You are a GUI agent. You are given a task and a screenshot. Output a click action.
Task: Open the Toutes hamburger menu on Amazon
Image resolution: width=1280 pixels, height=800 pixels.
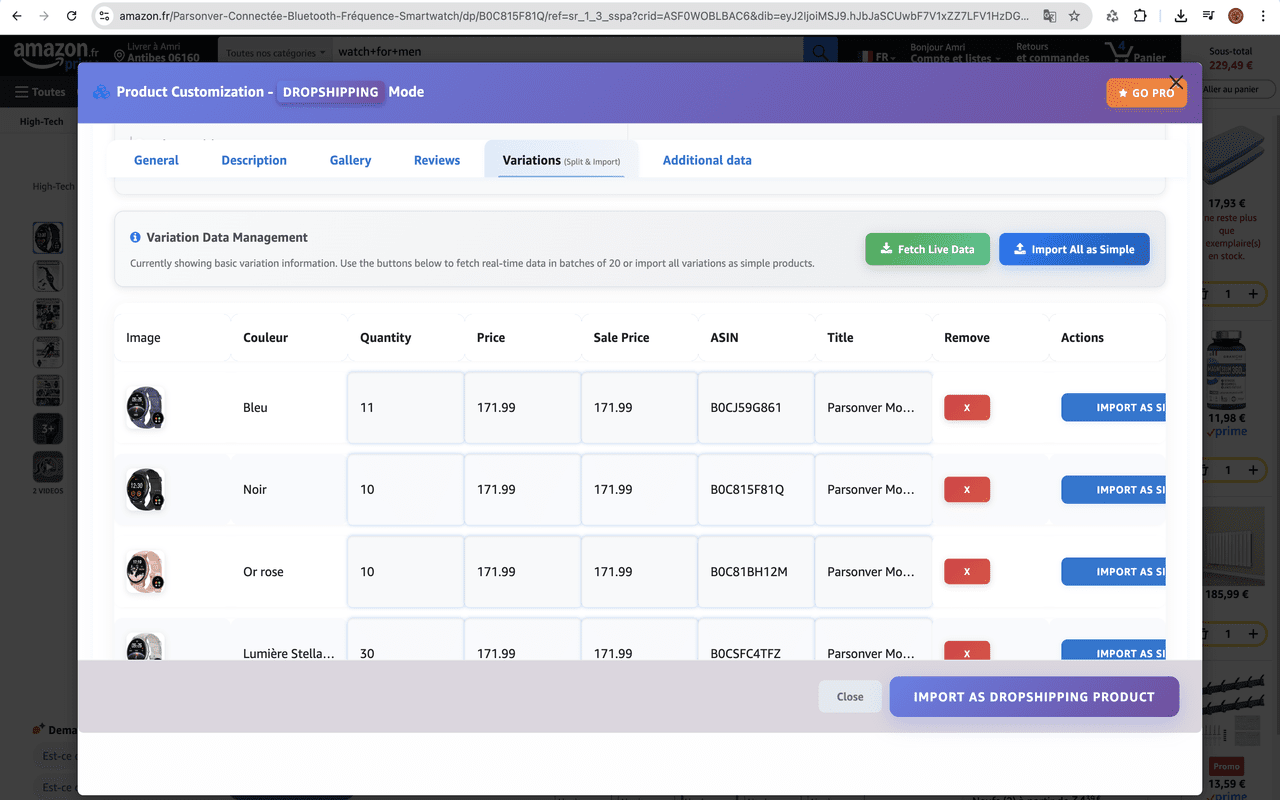[40, 92]
